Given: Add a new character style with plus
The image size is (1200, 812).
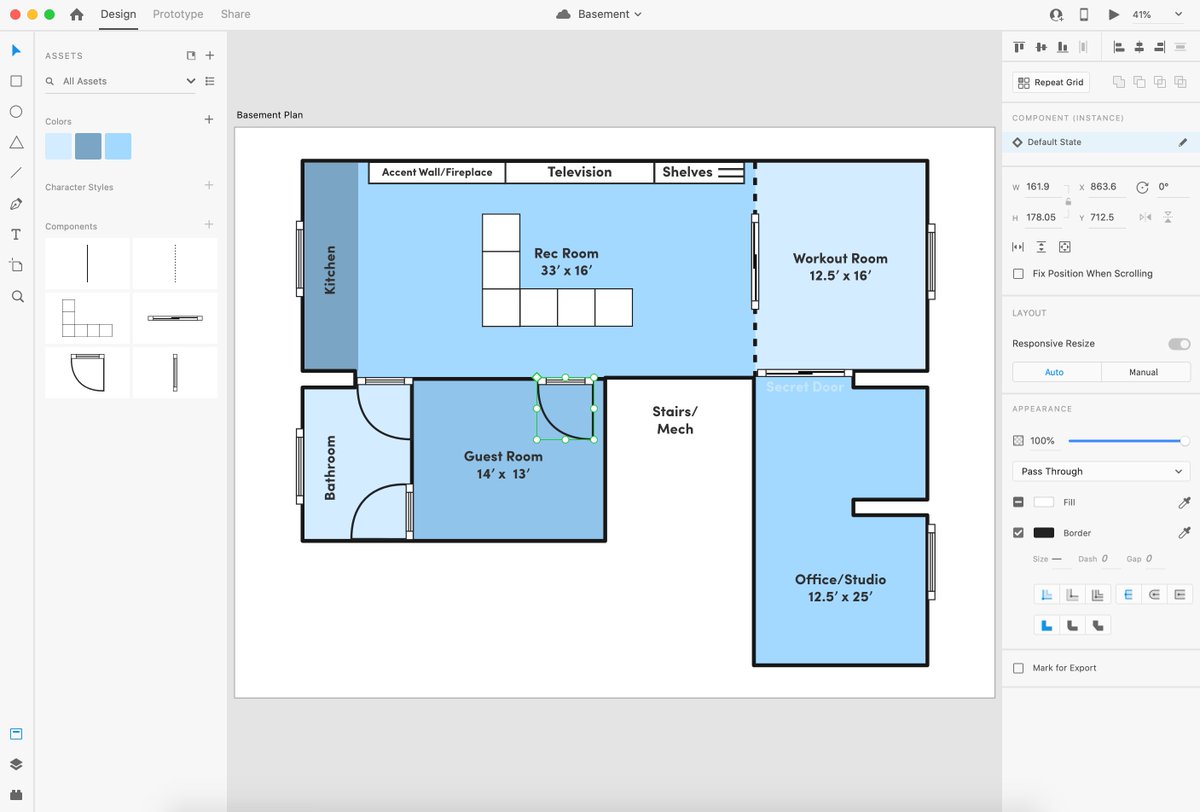Looking at the screenshot, I should [x=209, y=186].
